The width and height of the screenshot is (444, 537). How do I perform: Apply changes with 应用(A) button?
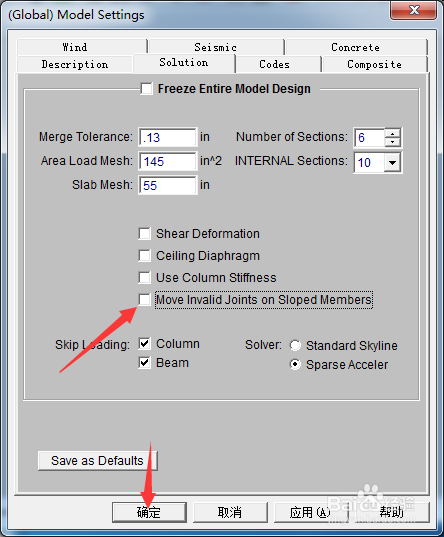point(311,512)
